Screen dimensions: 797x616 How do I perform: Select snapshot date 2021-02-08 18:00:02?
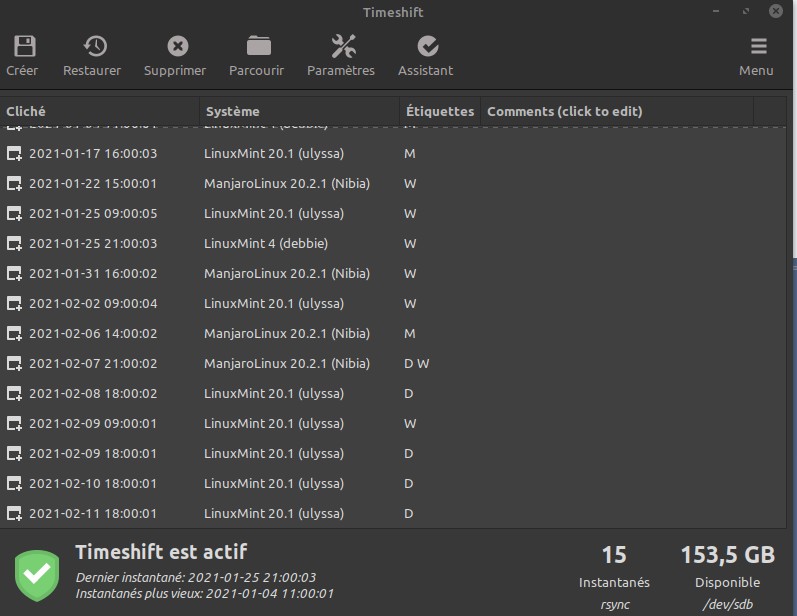coord(93,393)
